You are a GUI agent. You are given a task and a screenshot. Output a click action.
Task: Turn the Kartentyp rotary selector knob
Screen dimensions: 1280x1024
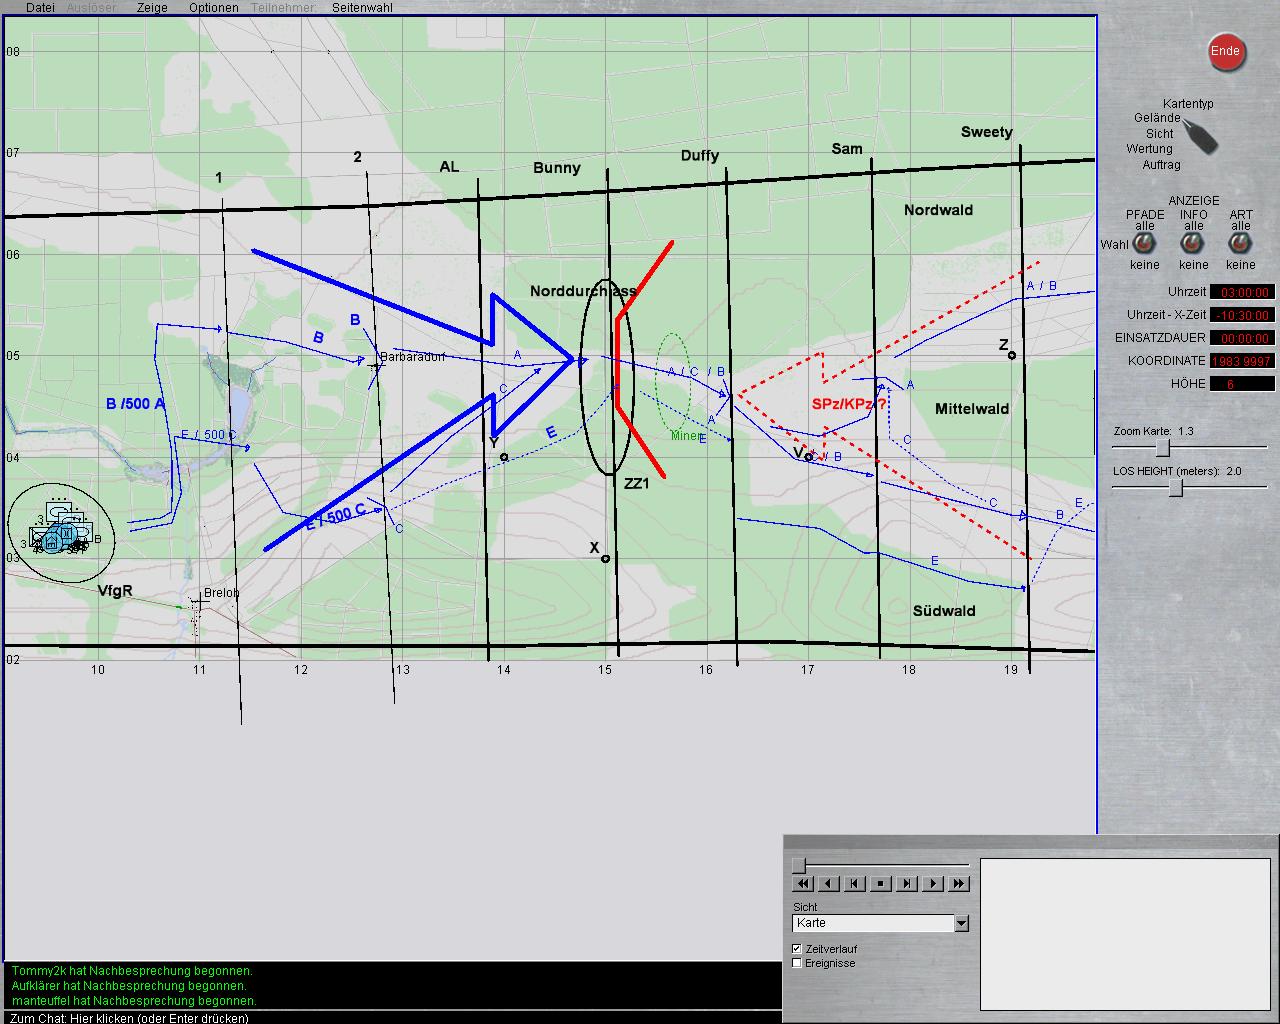point(1201,135)
